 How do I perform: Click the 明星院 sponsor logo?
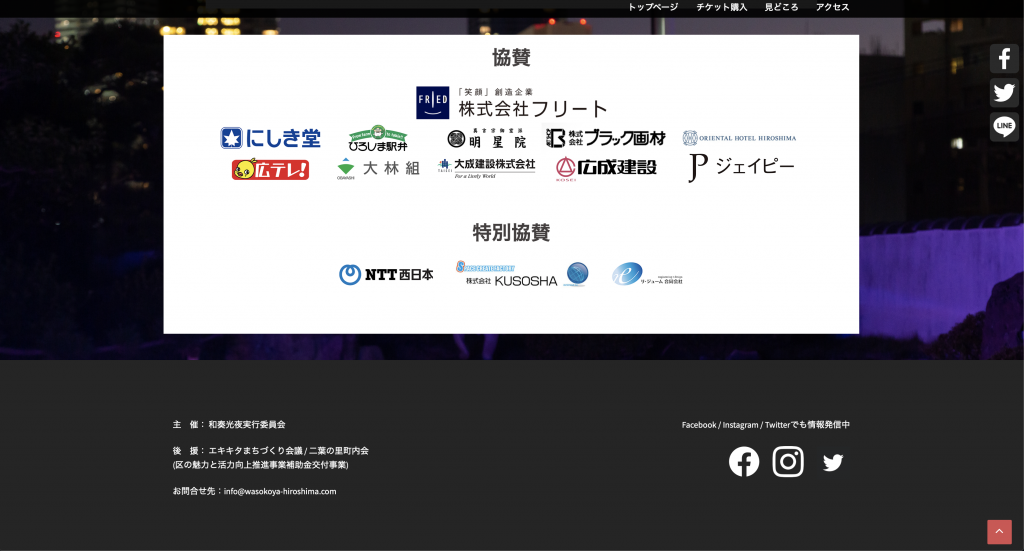(487, 138)
